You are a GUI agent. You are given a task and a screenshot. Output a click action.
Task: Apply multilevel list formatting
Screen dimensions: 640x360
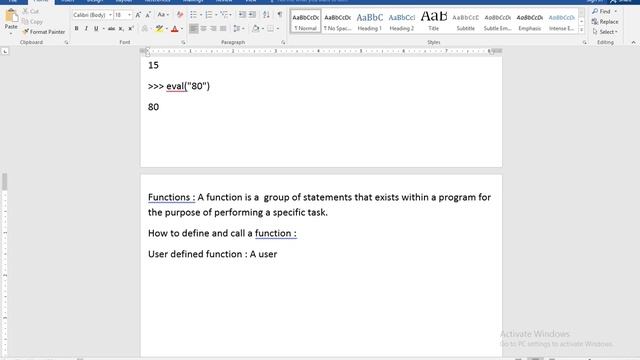coord(224,15)
